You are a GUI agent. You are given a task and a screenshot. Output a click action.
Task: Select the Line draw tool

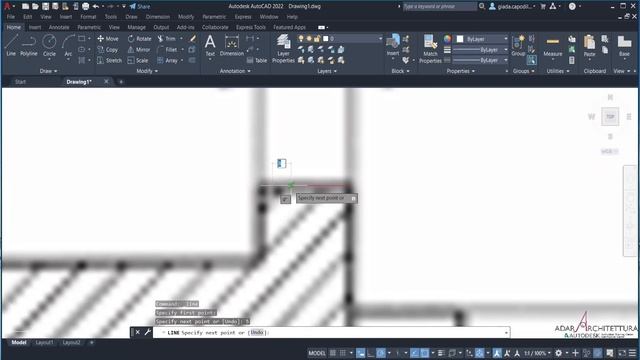point(11,45)
